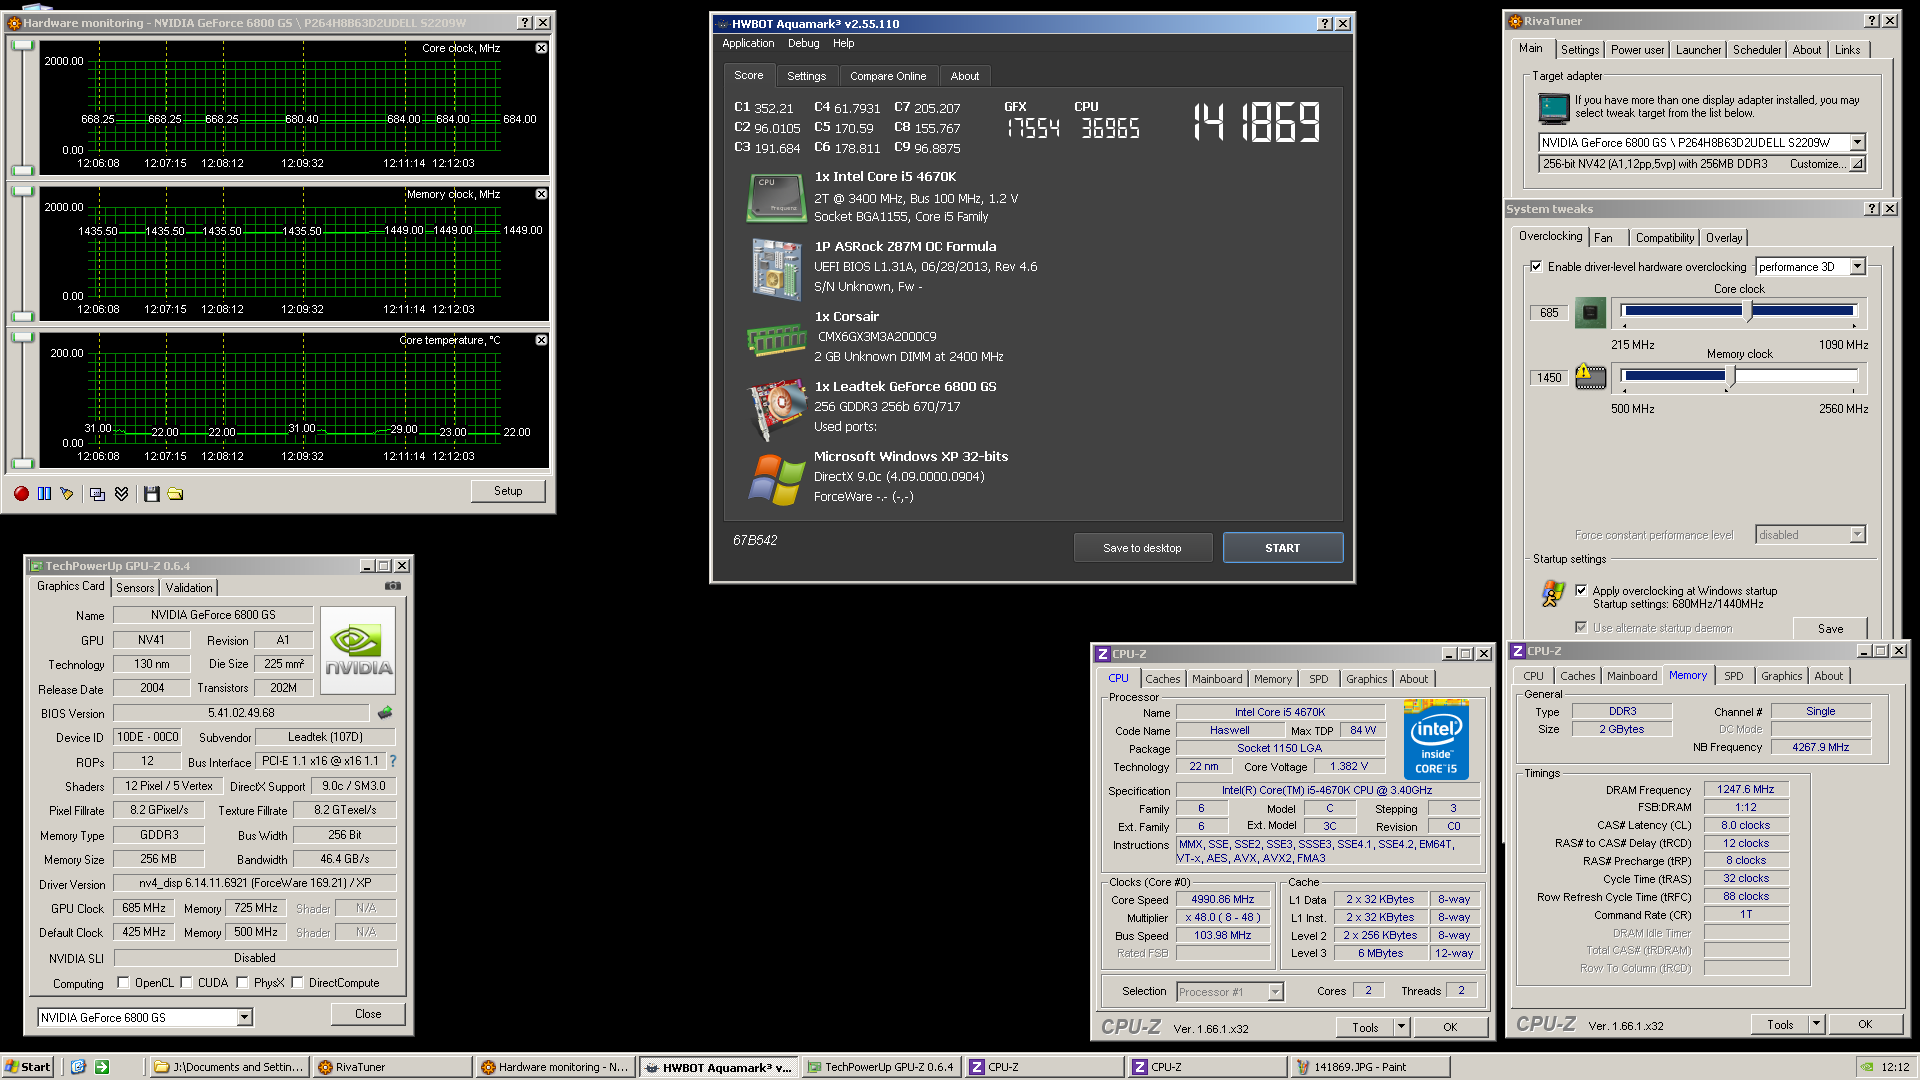This screenshot has width=1920, height=1080.
Task: Click the Intel inside Core i5 logo
Action: coord(1436,740)
